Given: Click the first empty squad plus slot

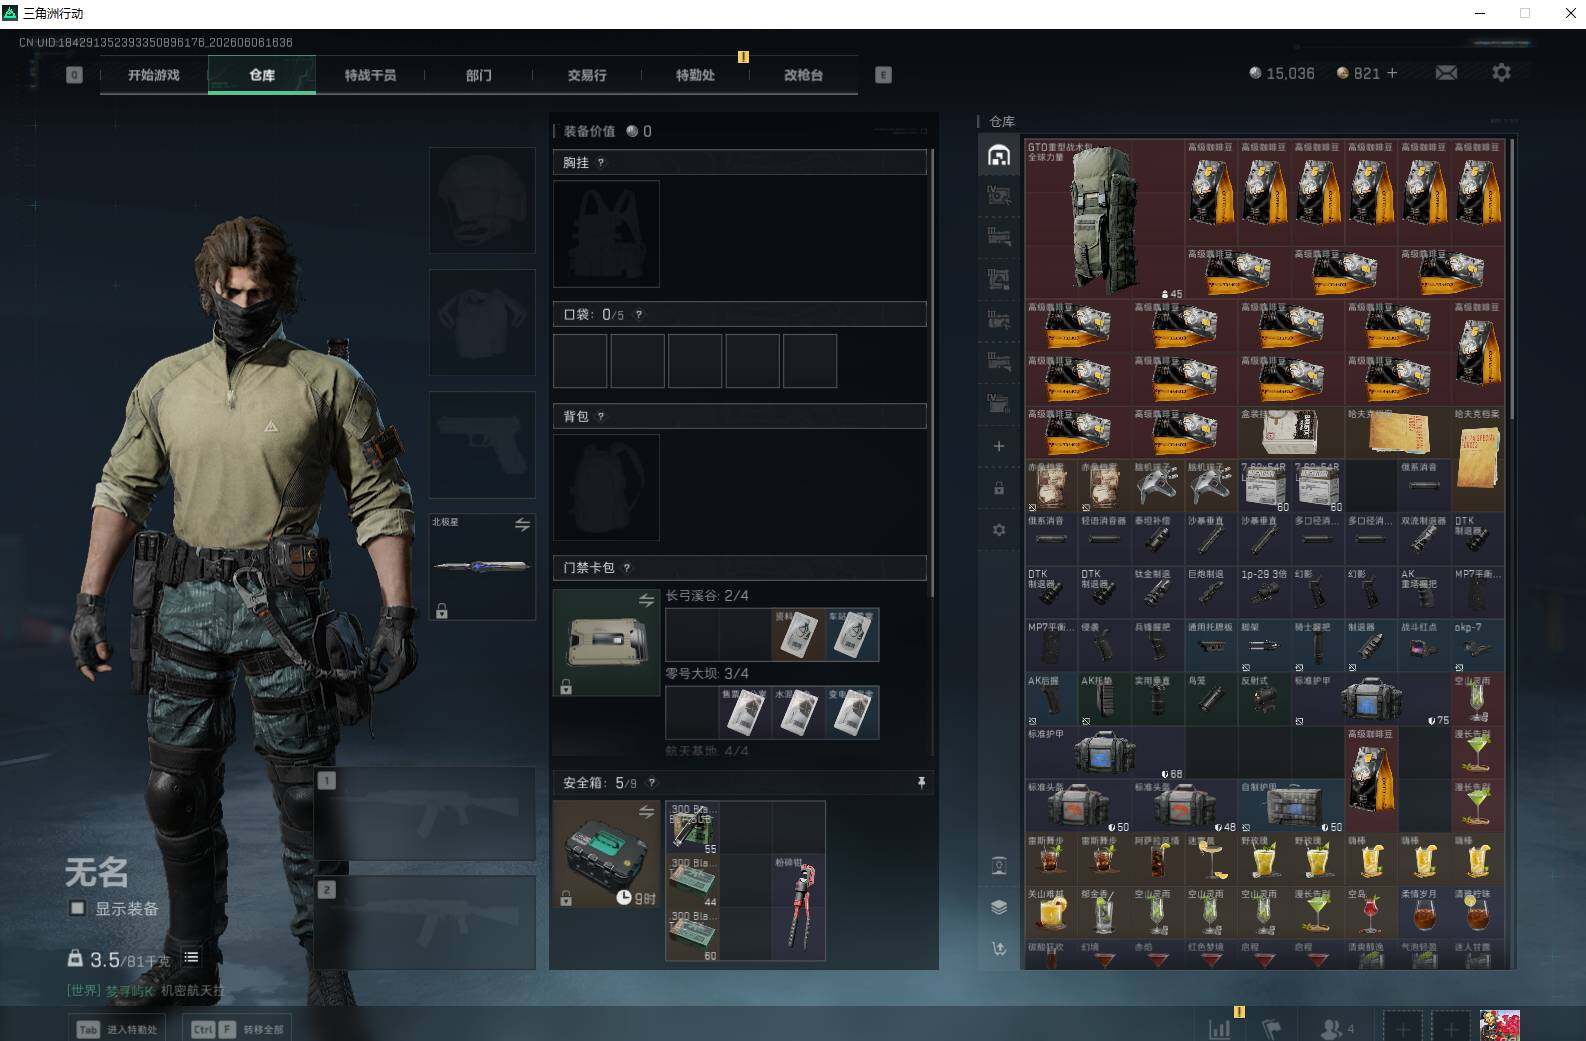Looking at the screenshot, I should point(1402,1027).
